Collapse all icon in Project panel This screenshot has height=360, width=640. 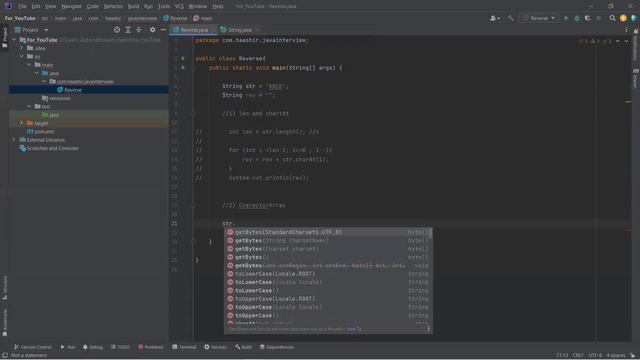pyautogui.click(x=139, y=30)
